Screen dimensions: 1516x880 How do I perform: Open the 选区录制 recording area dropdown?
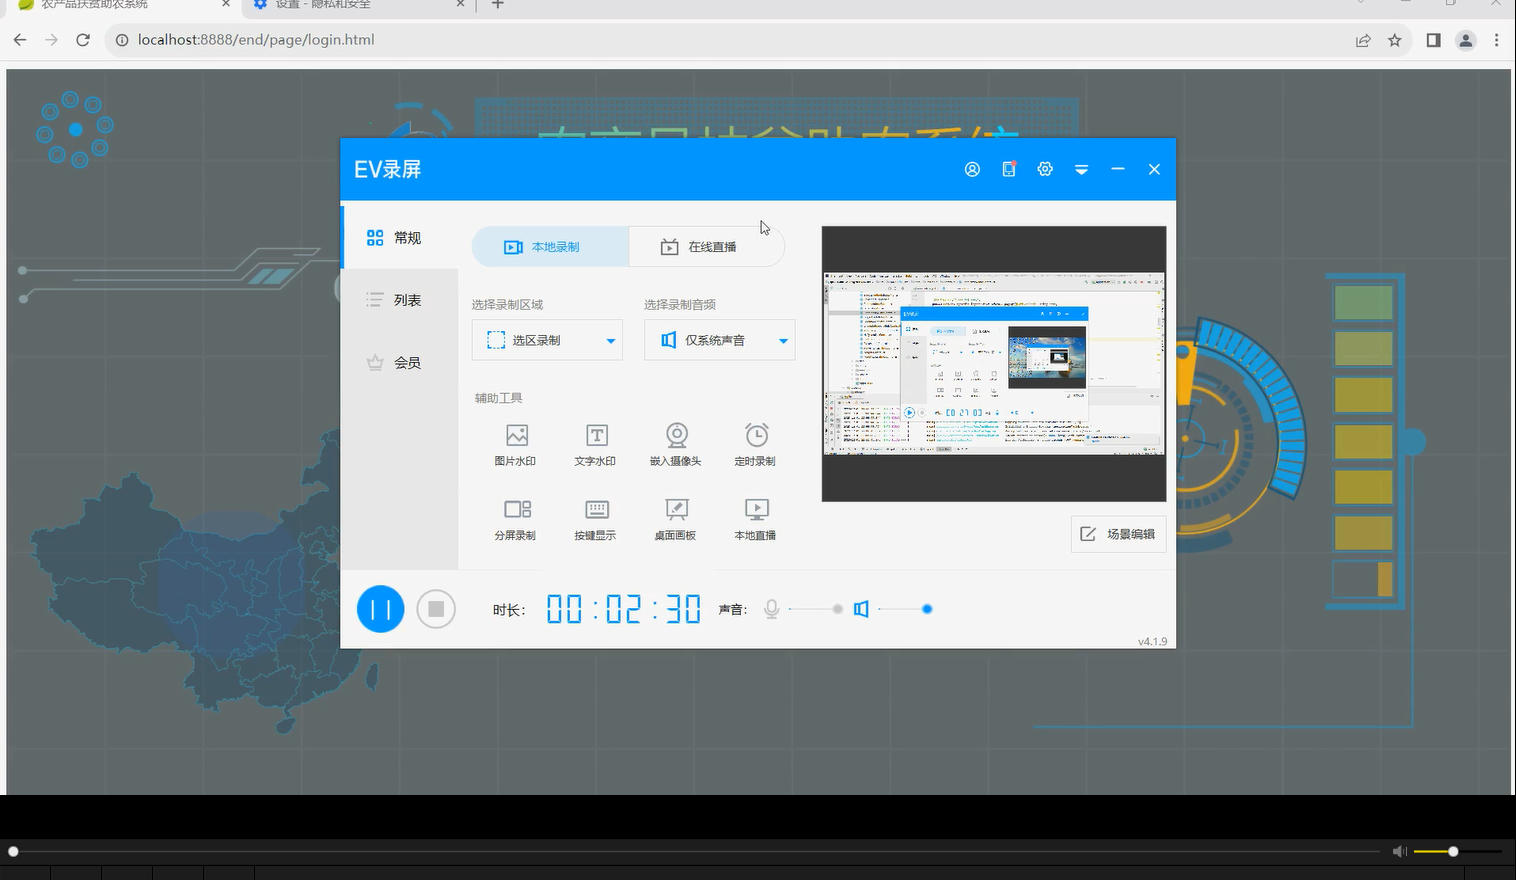point(547,340)
